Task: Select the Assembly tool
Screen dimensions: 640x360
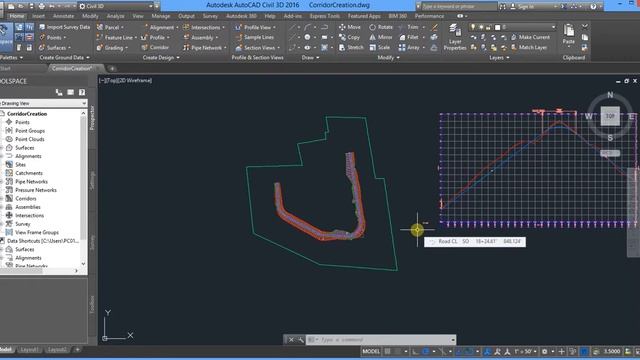Action: pos(200,37)
